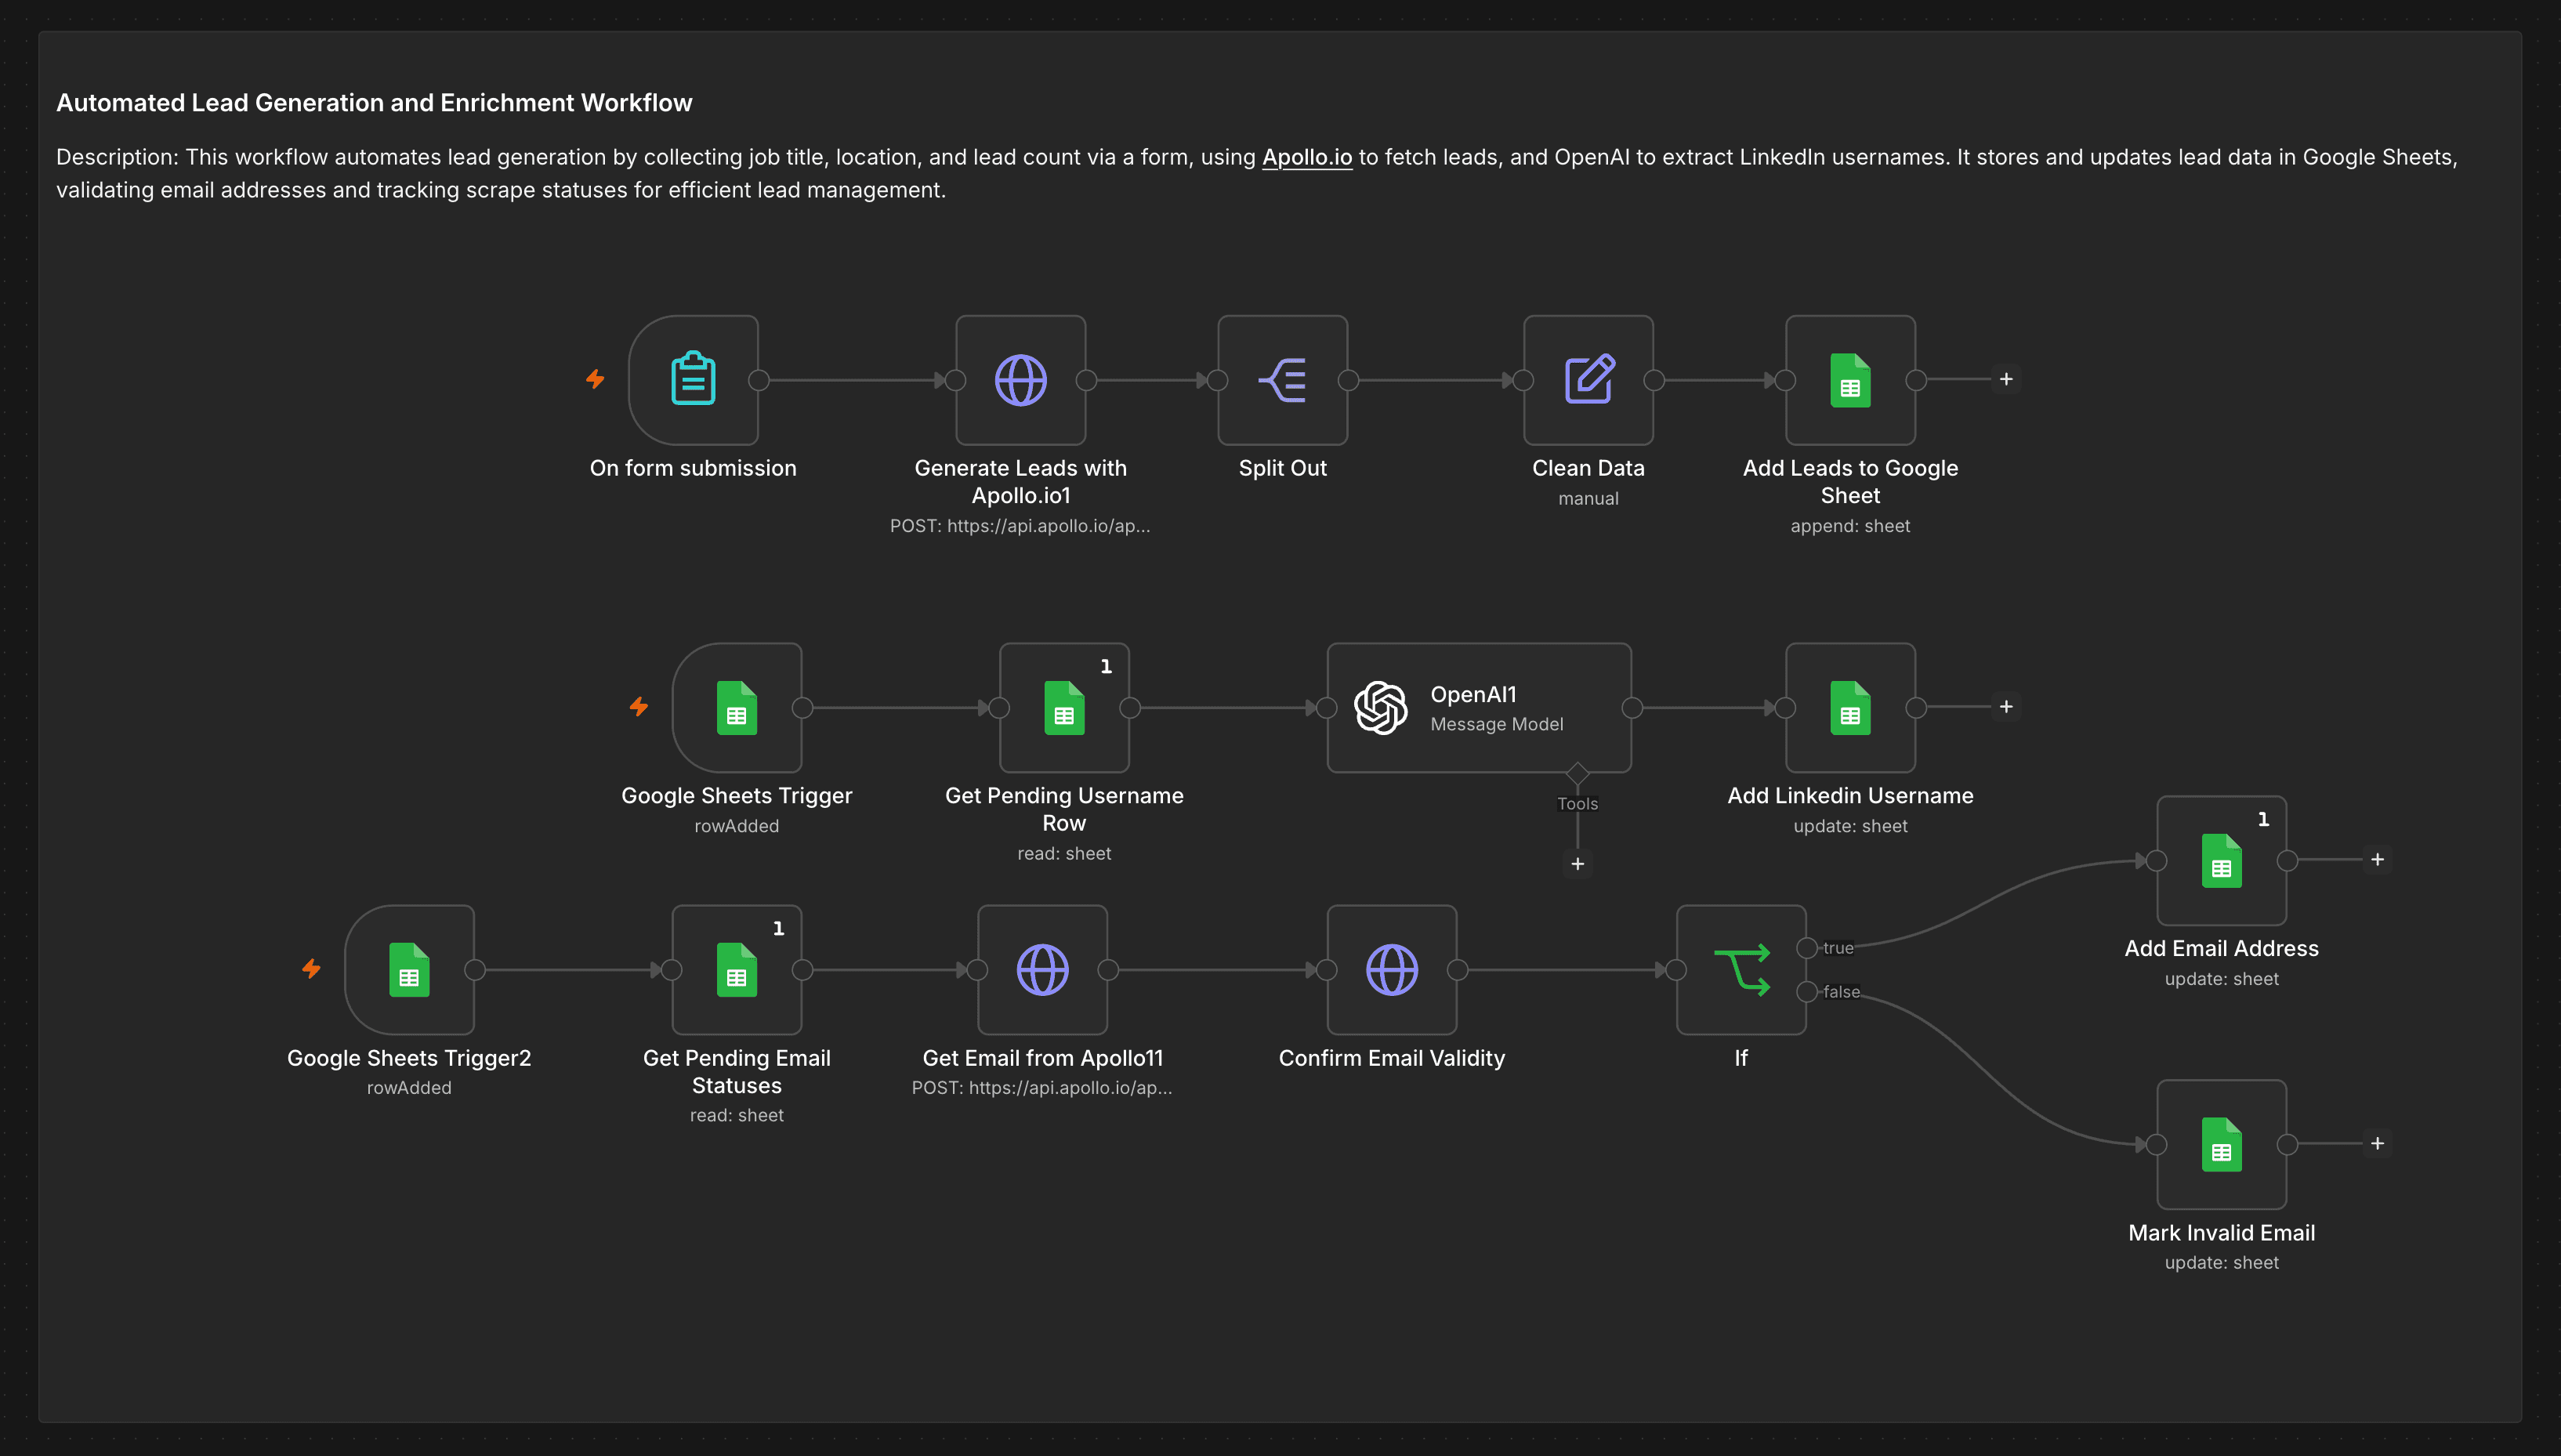Add node after Mark Invalid Email

[2377, 1143]
